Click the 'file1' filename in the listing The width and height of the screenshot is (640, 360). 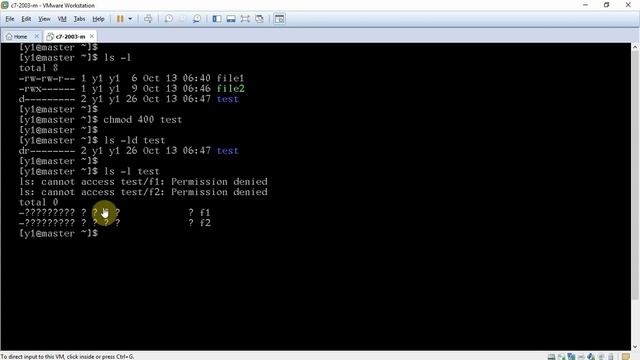[x=230, y=78]
